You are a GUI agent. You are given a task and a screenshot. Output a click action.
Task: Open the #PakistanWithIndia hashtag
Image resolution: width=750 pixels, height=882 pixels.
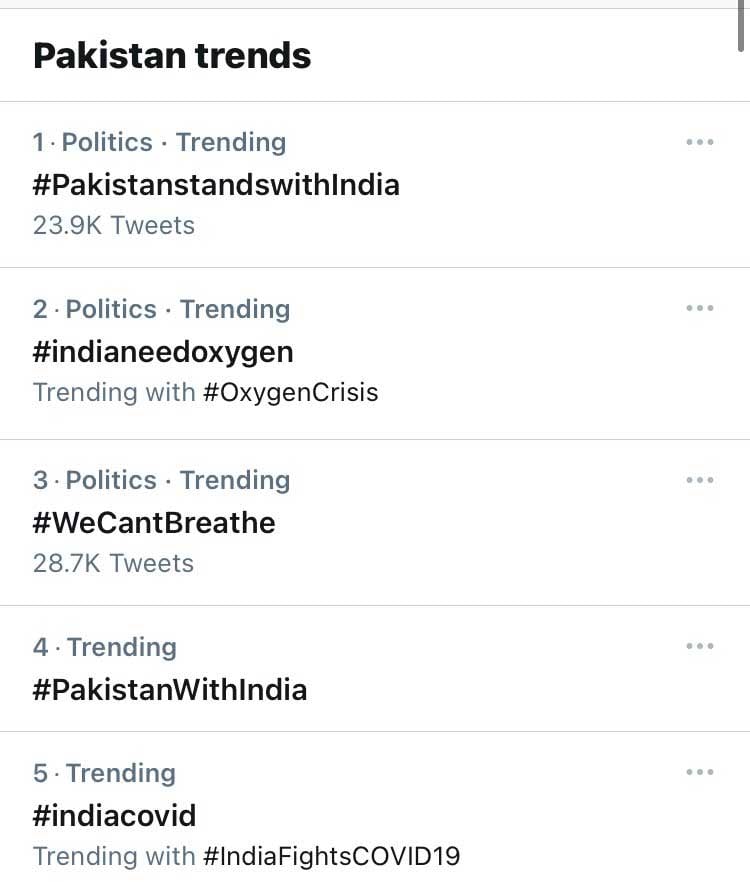coord(170,690)
